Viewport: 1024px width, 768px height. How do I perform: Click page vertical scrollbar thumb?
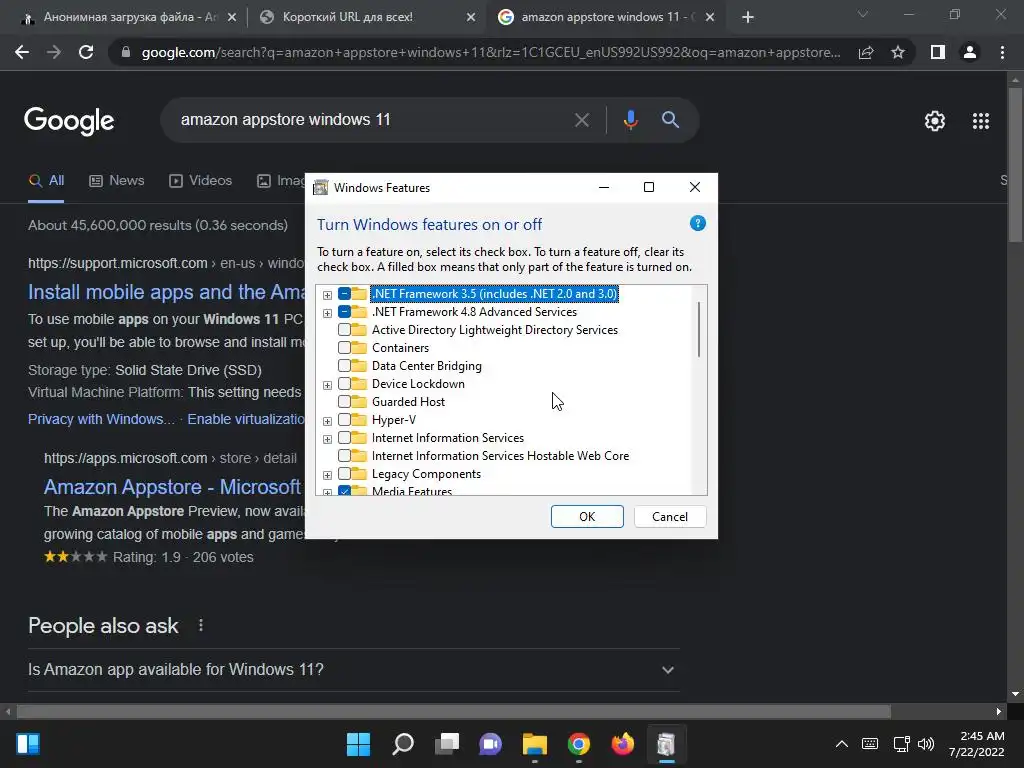[x=1015, y=165]
